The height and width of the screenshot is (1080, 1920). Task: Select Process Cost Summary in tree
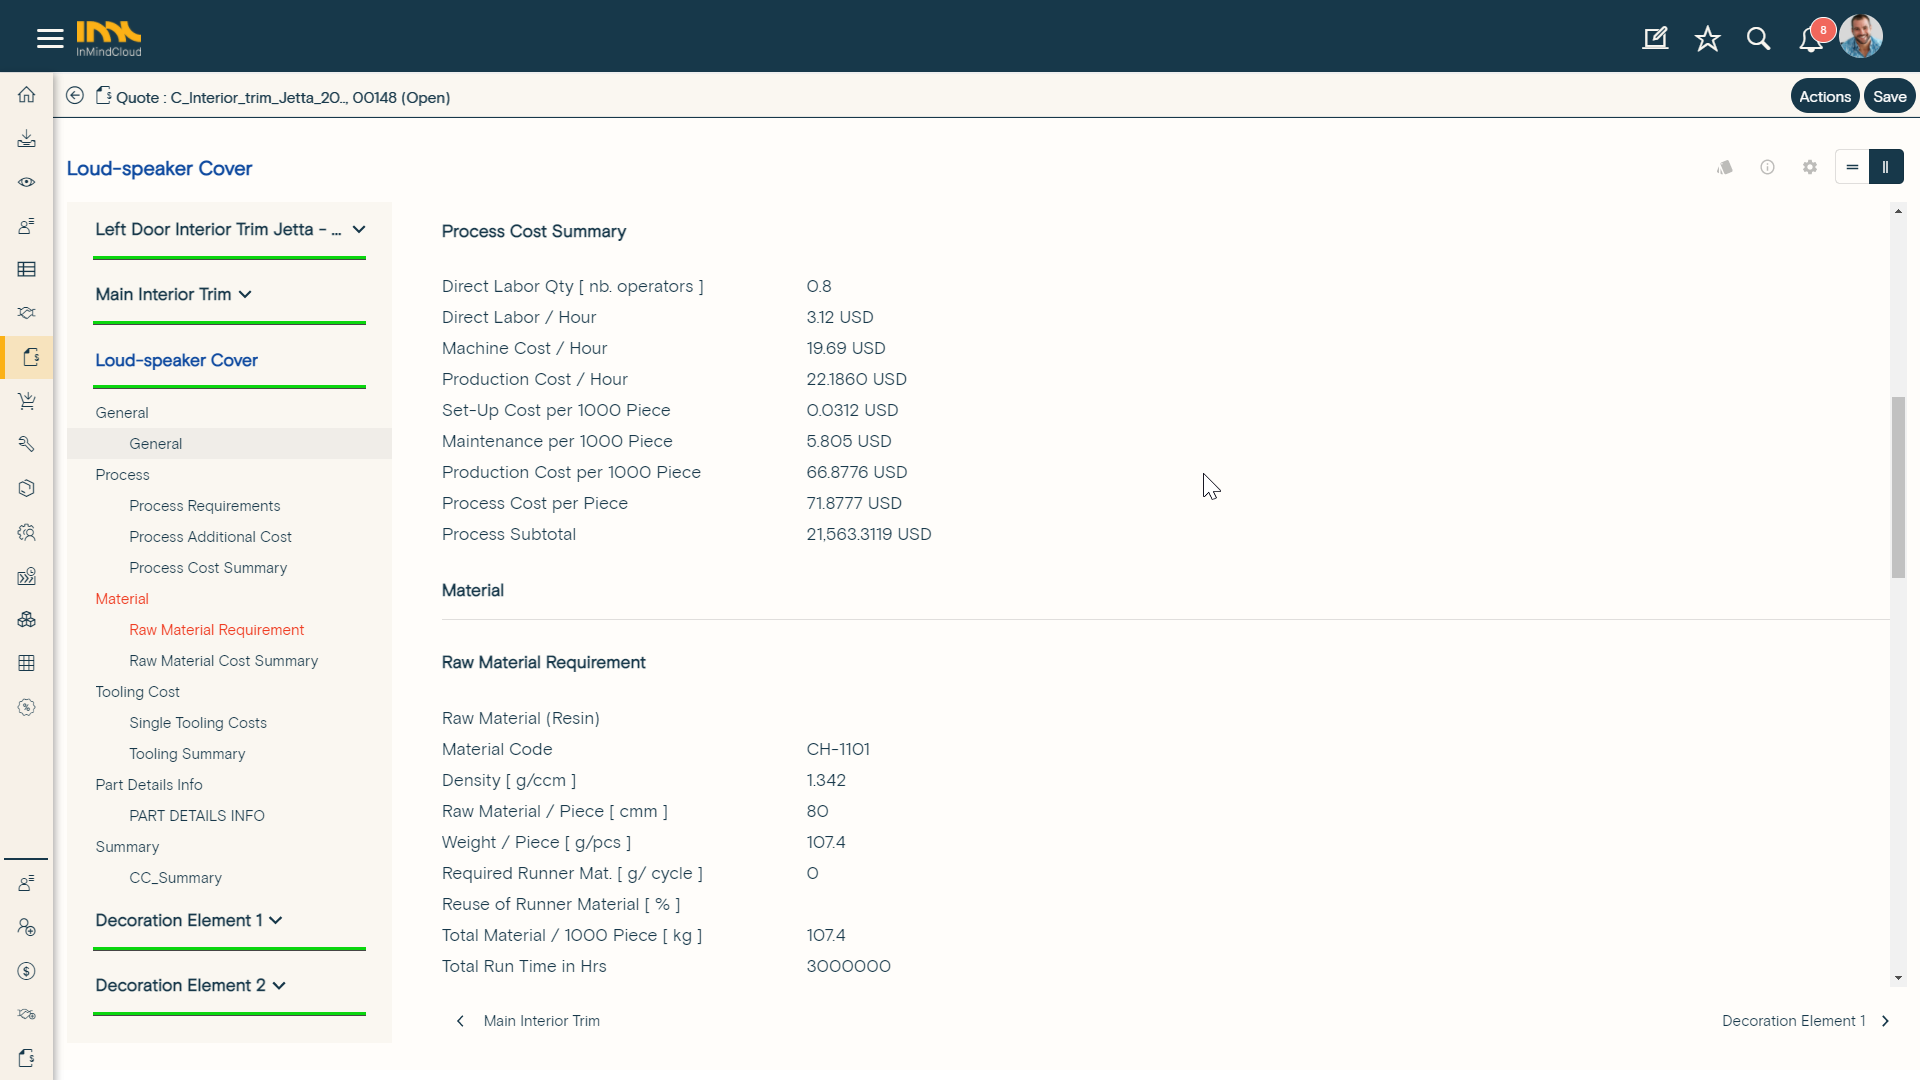pos(208,568)
